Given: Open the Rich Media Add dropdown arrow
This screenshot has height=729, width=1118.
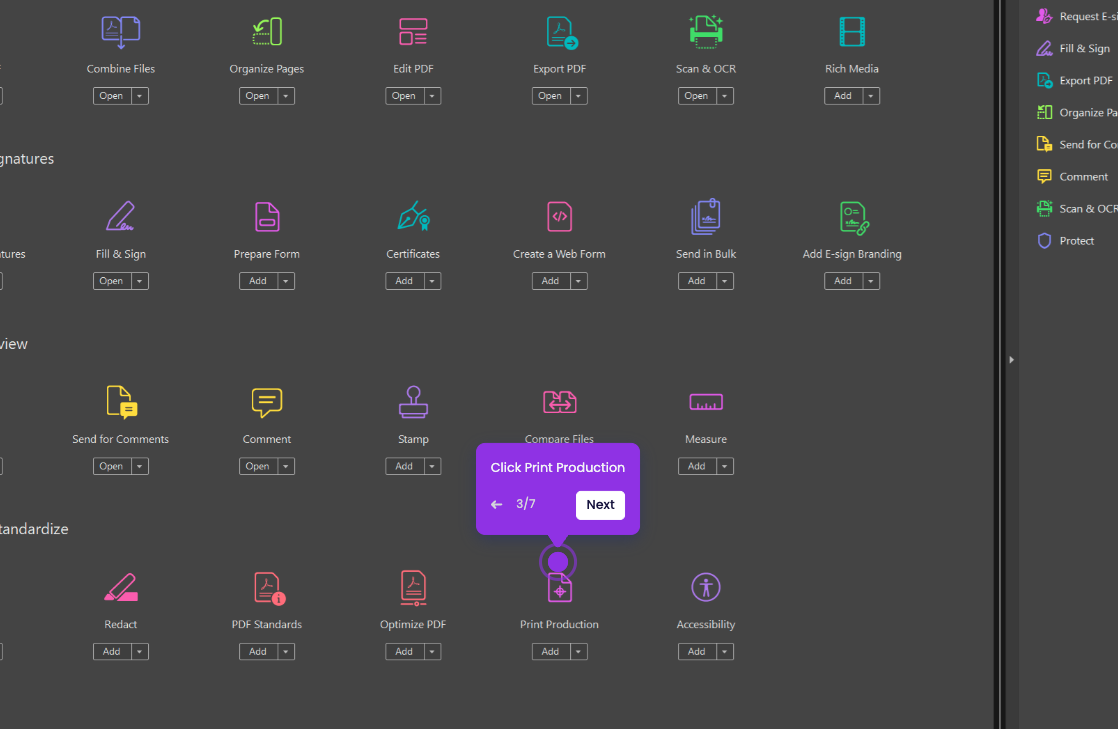Looking at the screenshot, I should (871, 96).
